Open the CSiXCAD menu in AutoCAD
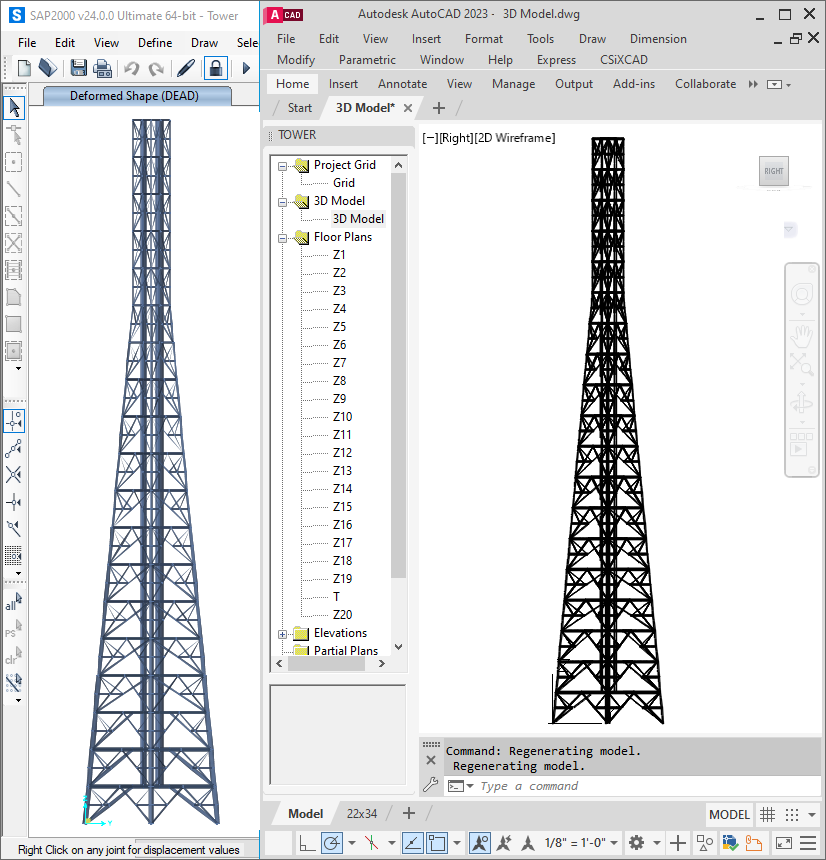The width and height of the screenshot is (826, 860). (624, 60)
